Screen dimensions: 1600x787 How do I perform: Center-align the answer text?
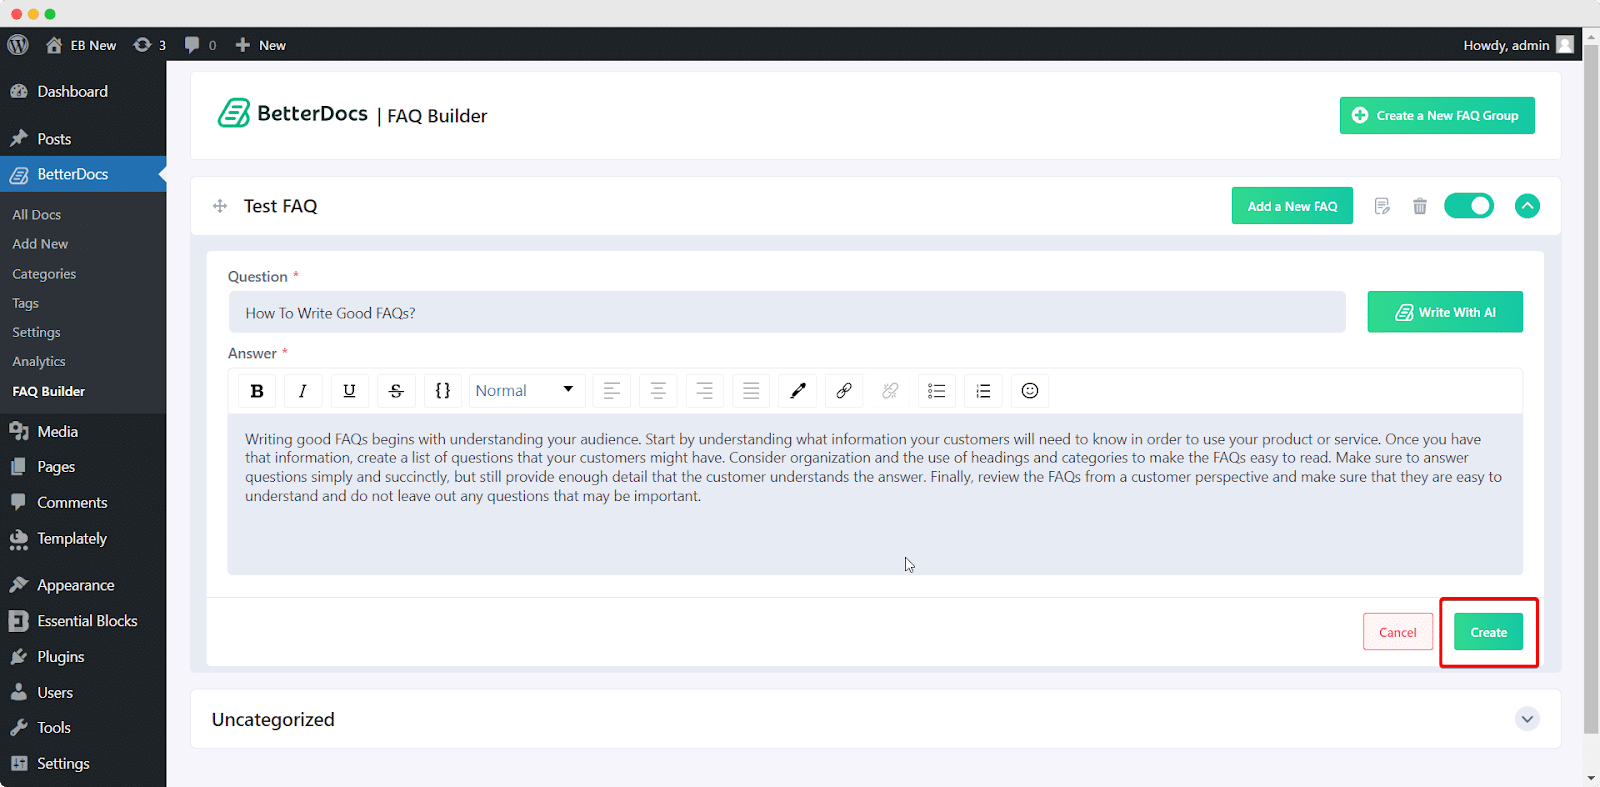click(x=658, y=391)
